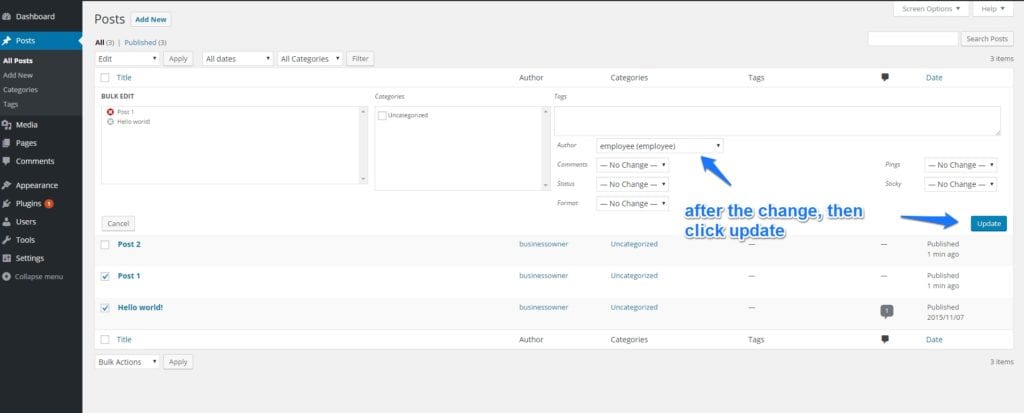Sort by Title column header
Image resolution: width=1024 pixels, height=413 pixels.
(x=124, y=78)
